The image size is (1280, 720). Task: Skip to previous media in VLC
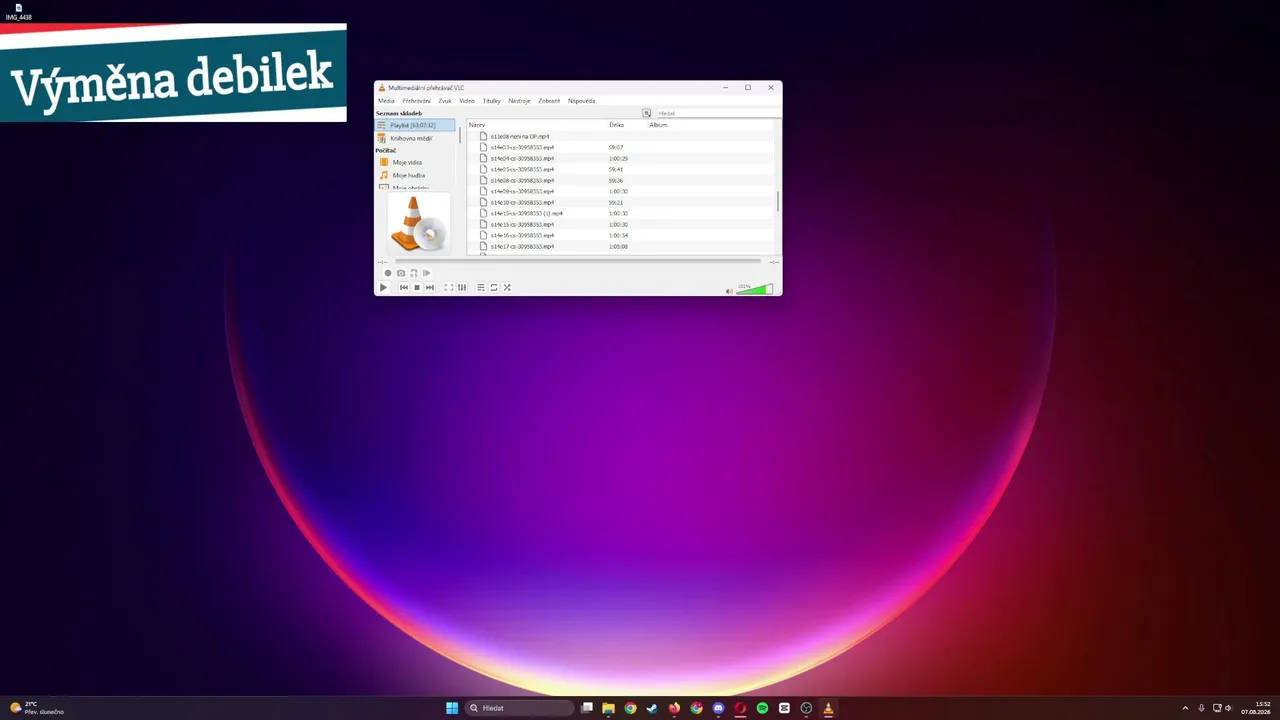(404, 287)
